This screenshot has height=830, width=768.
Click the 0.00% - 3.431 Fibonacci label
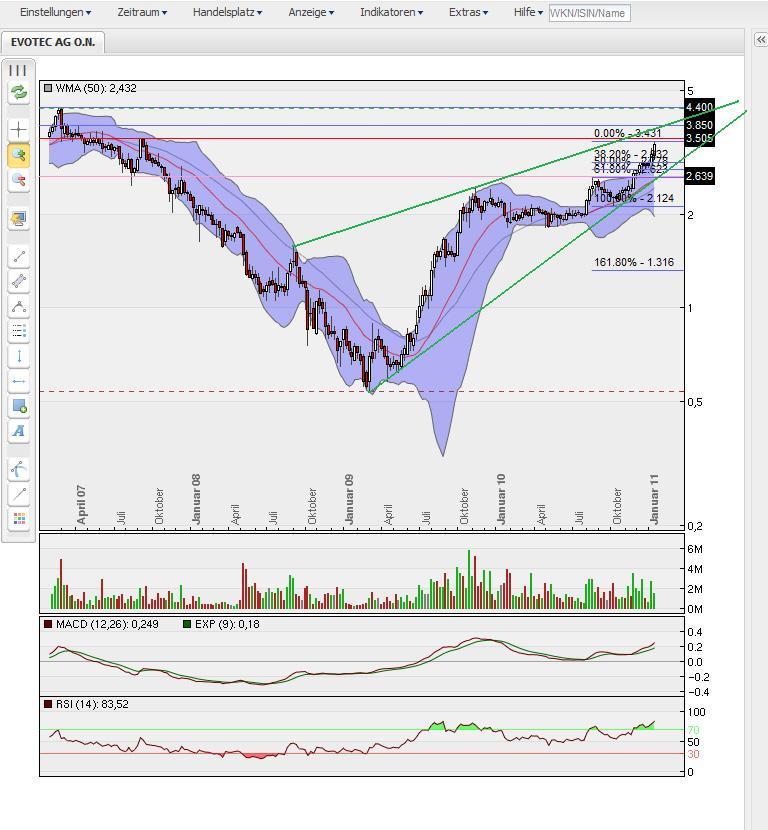[627, 133]
